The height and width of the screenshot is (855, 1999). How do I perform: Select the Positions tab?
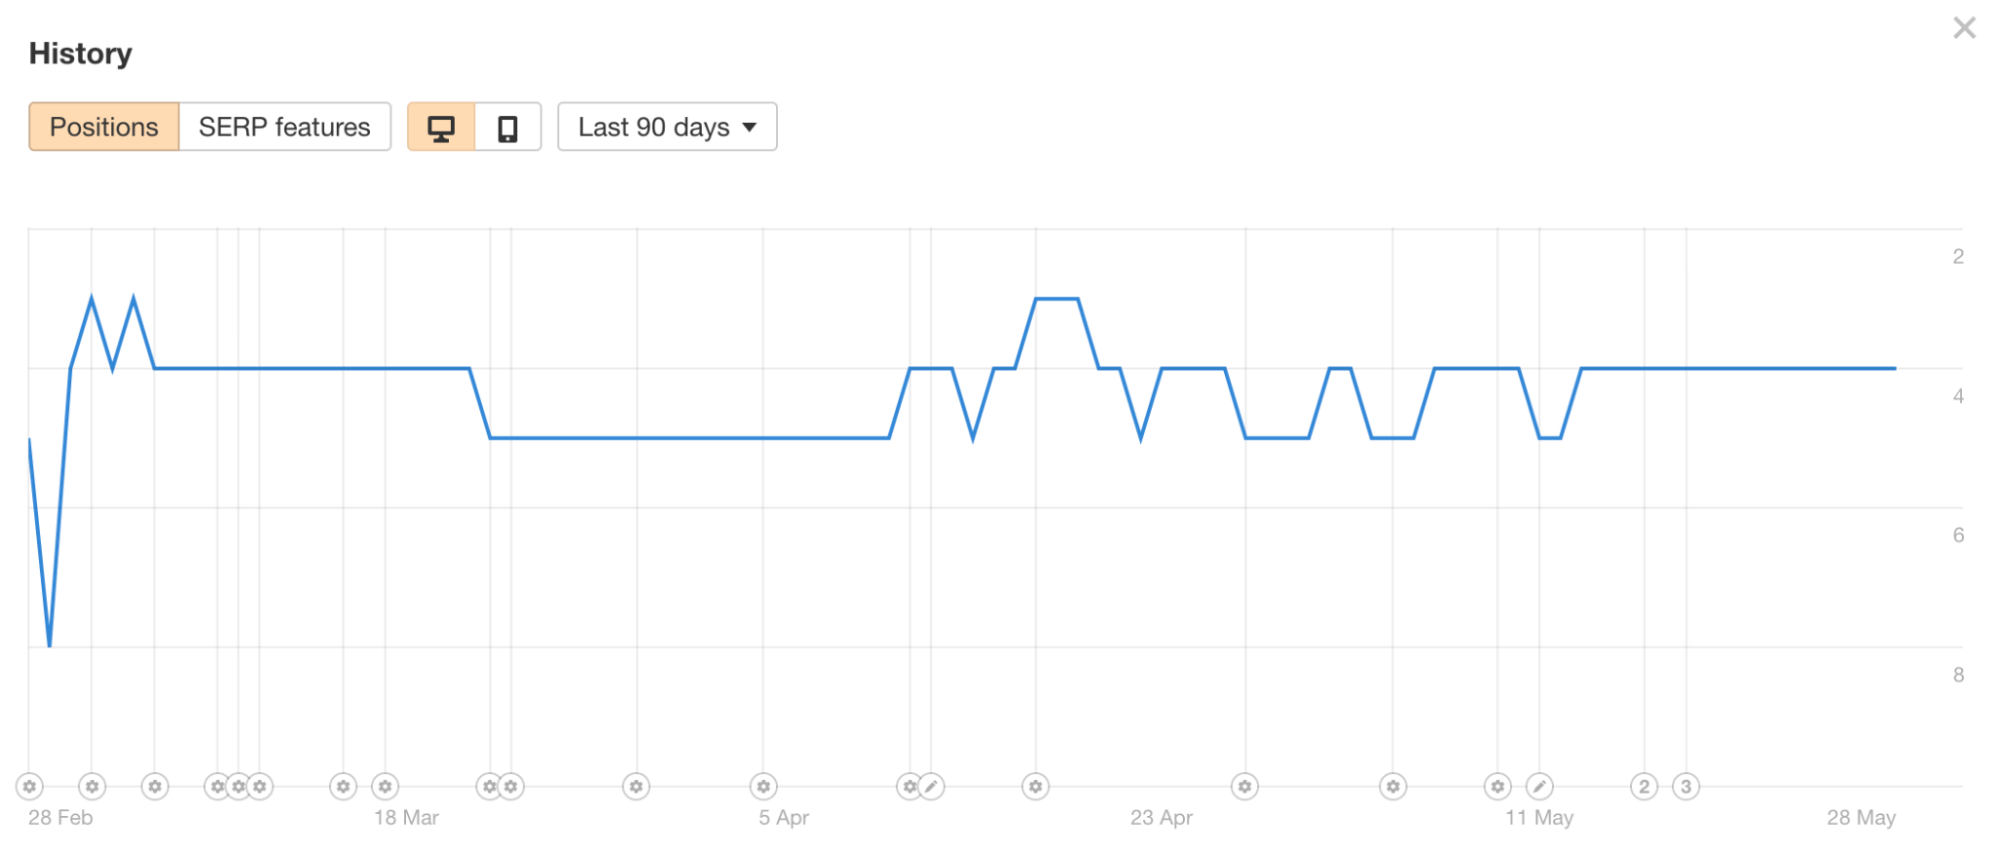click(x=103, y=126)
